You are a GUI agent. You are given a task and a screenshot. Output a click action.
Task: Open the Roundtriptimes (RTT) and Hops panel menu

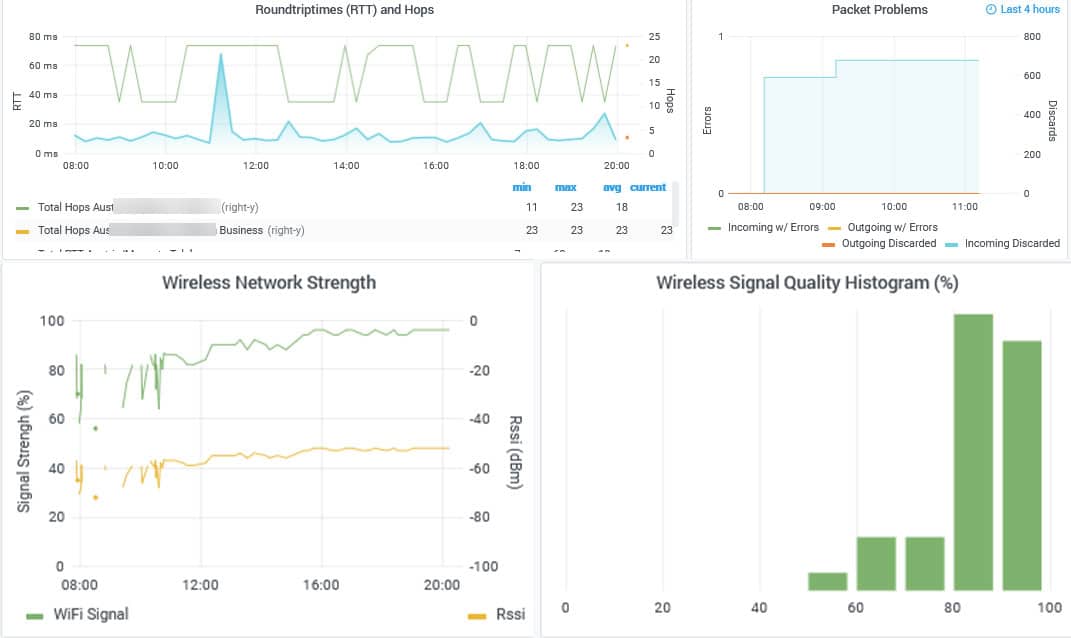344,10
